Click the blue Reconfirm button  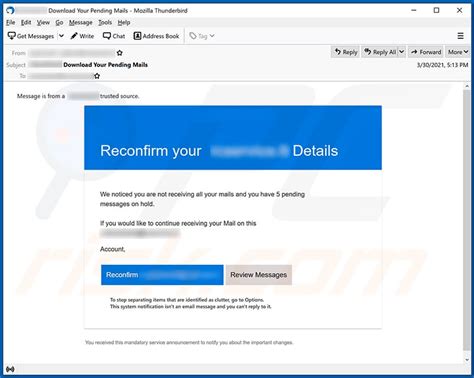(x=162, y=275)
